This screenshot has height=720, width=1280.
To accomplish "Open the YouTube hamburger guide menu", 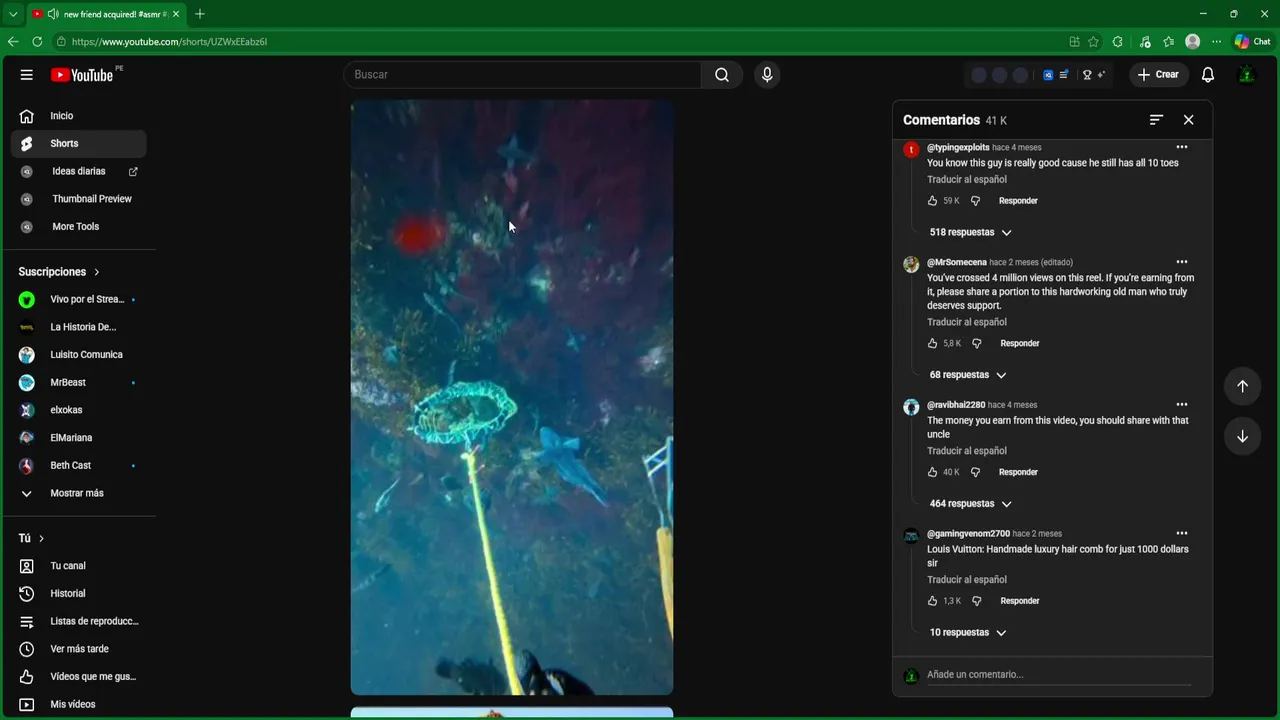I will 27,75.
